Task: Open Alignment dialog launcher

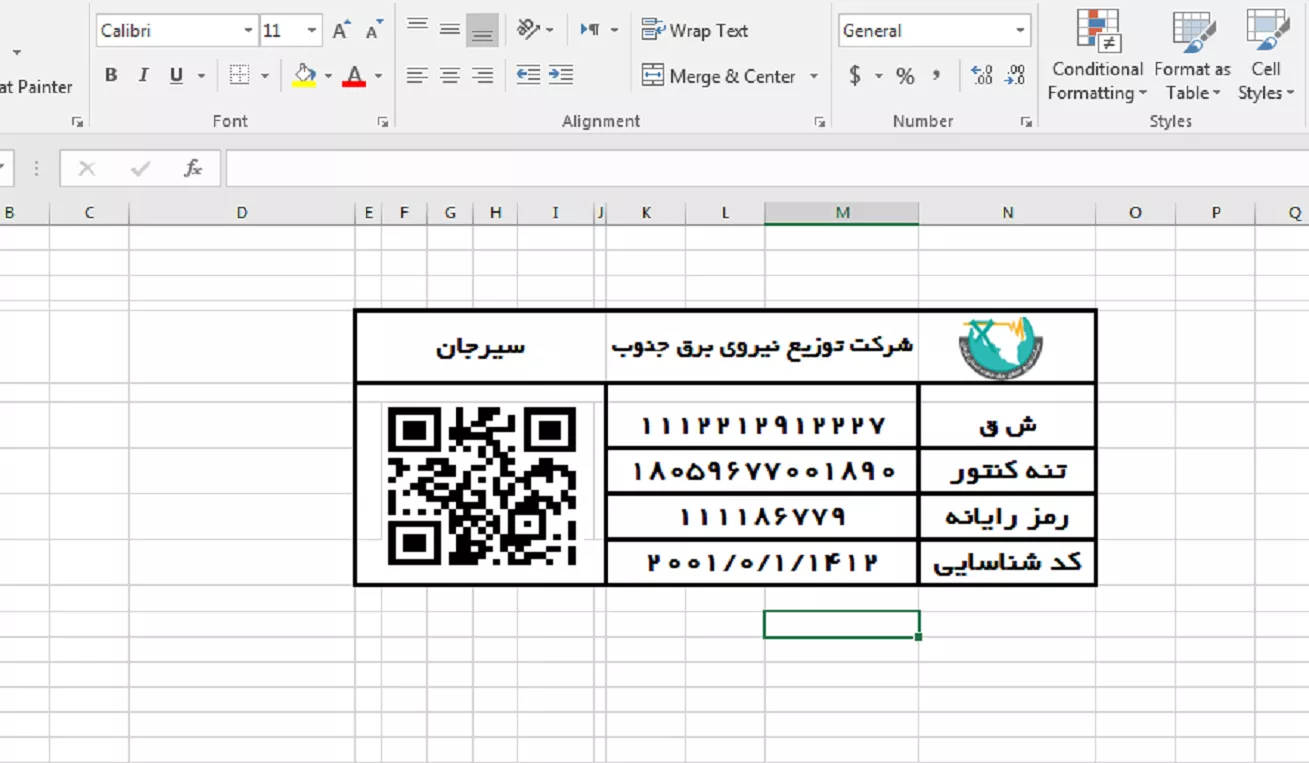Action: (x=820, y=122)
